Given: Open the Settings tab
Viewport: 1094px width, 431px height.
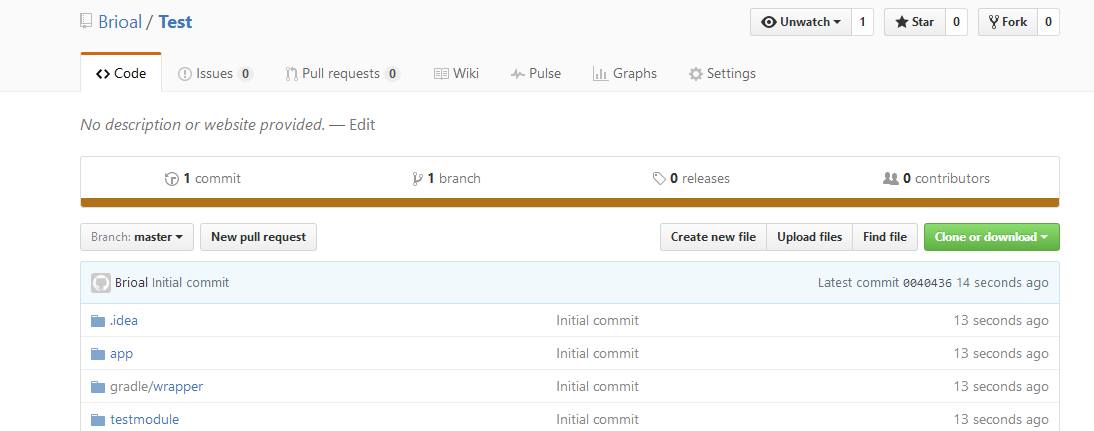Looking at the screenshot, I should (722, 73).
